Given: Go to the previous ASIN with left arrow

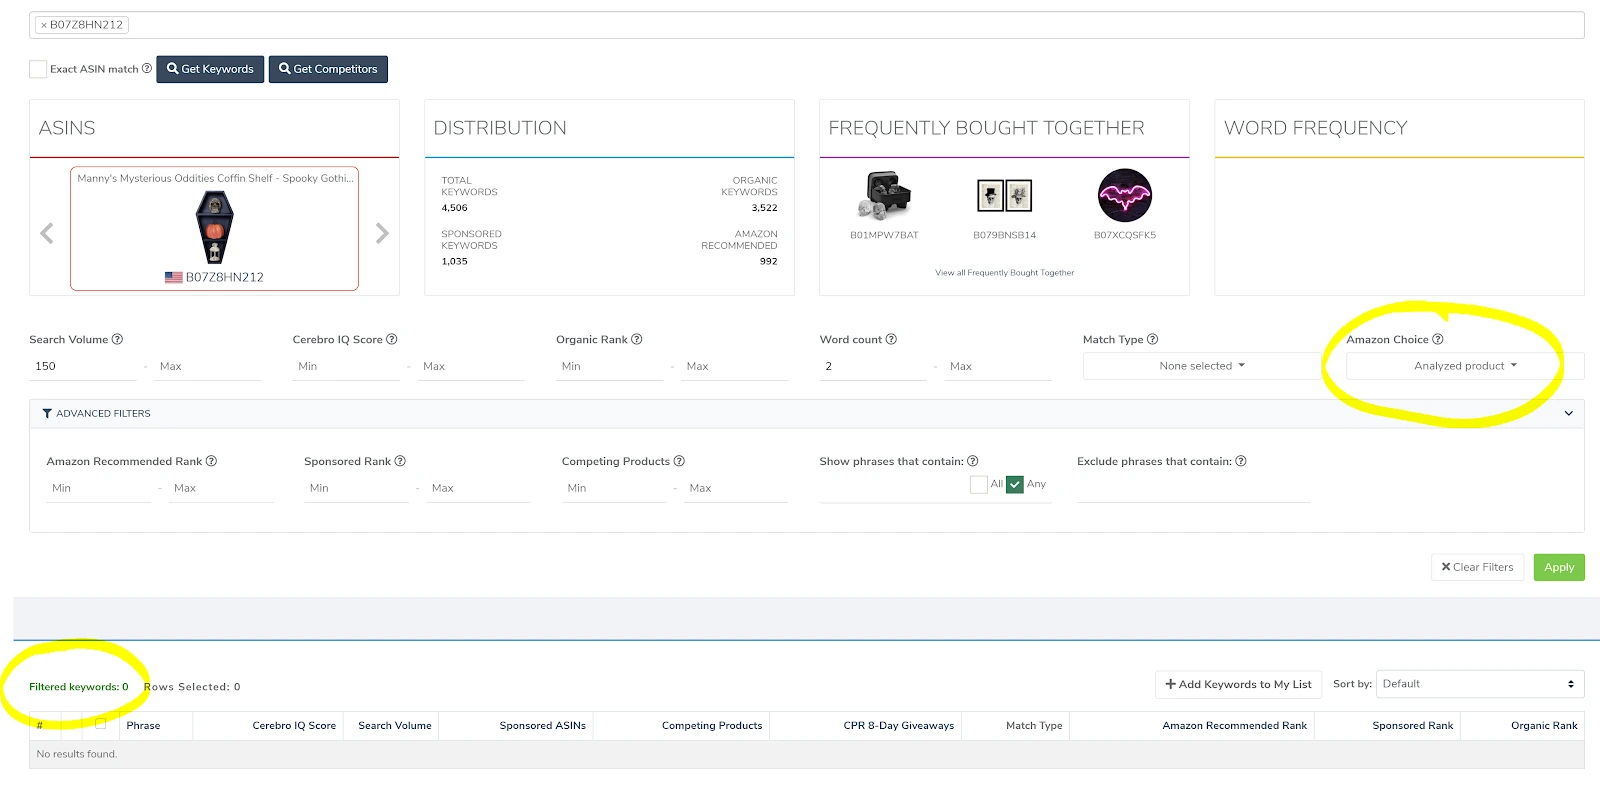Looking at the screenshot, I should coord(47,233).
